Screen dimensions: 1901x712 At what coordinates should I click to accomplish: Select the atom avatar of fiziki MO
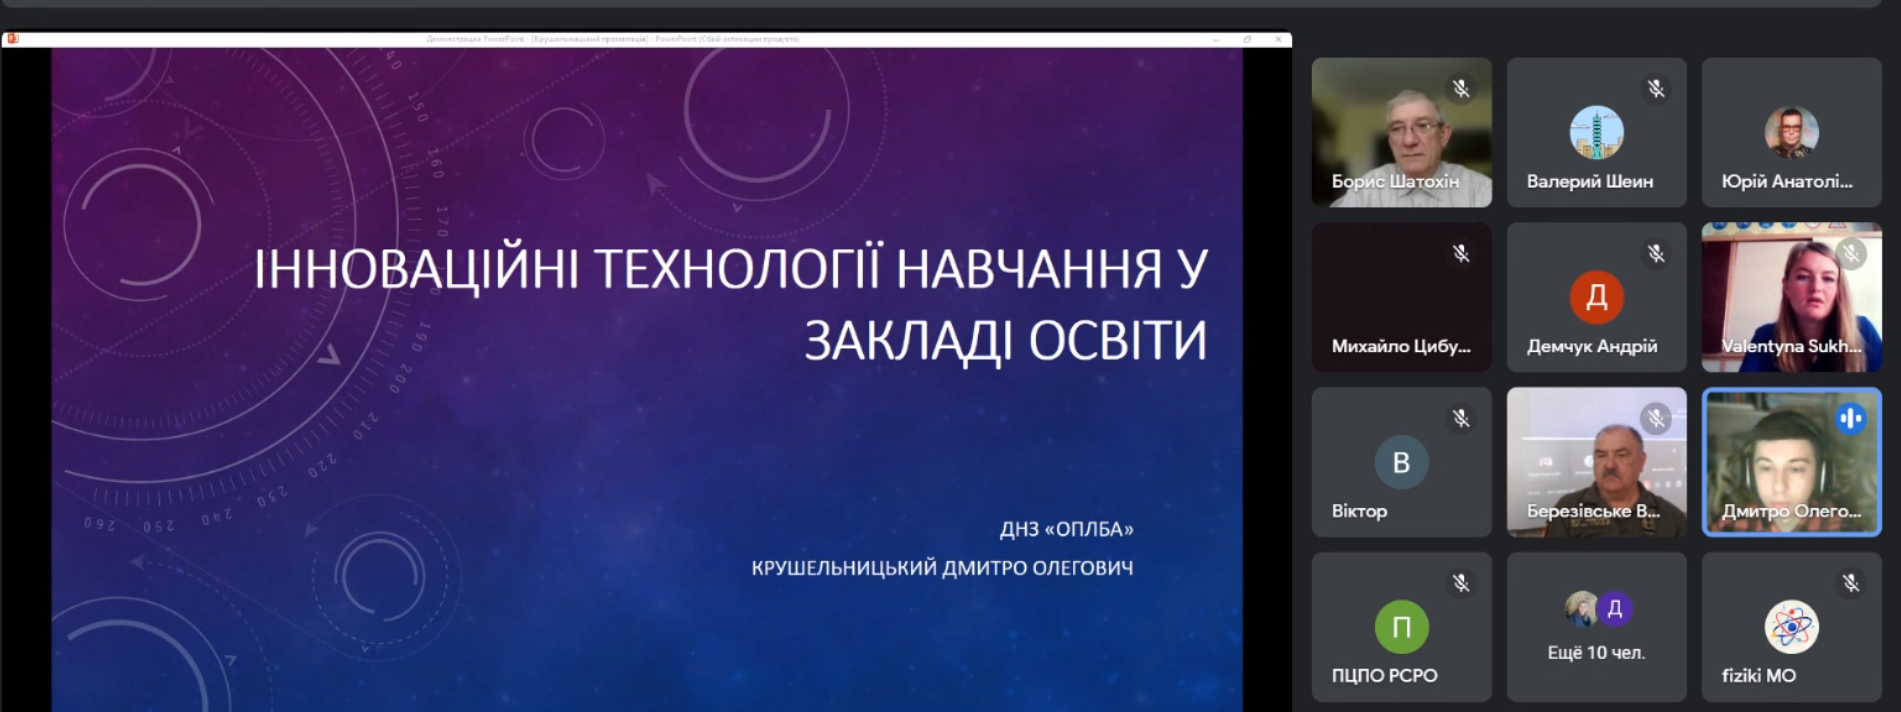tap(1791, 627)
